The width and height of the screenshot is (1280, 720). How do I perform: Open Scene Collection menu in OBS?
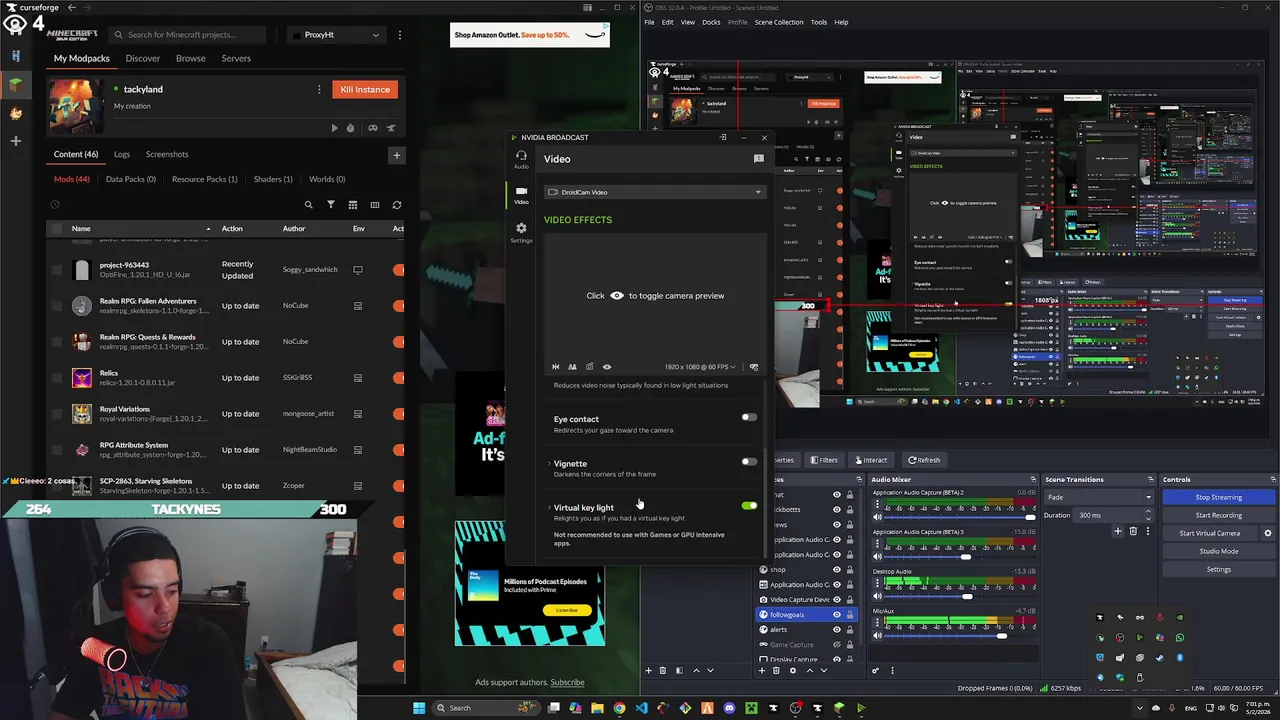coord(779,22)
